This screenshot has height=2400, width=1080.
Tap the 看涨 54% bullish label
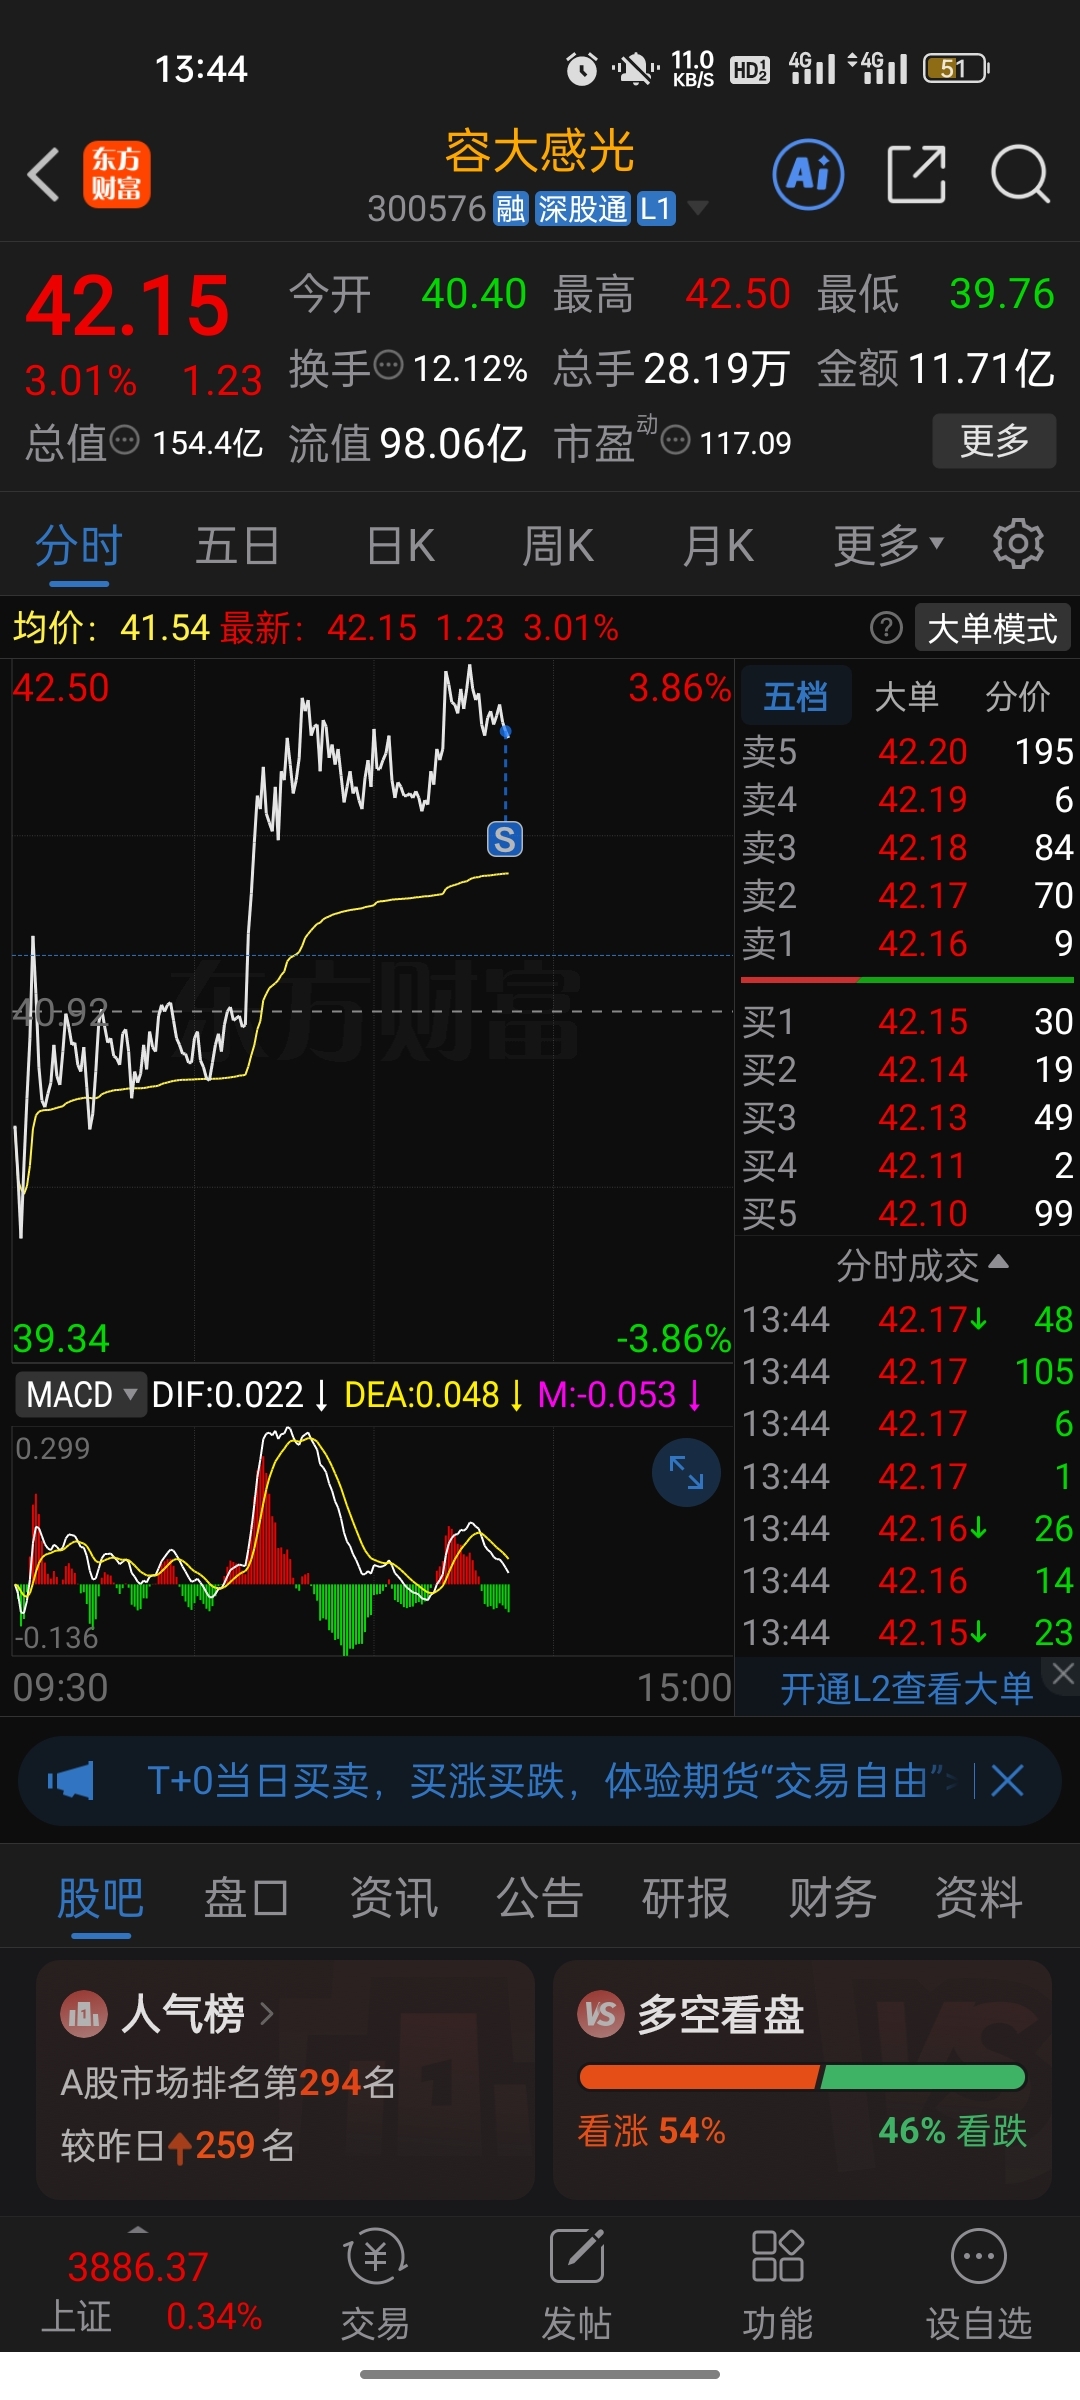point(651,2131)
